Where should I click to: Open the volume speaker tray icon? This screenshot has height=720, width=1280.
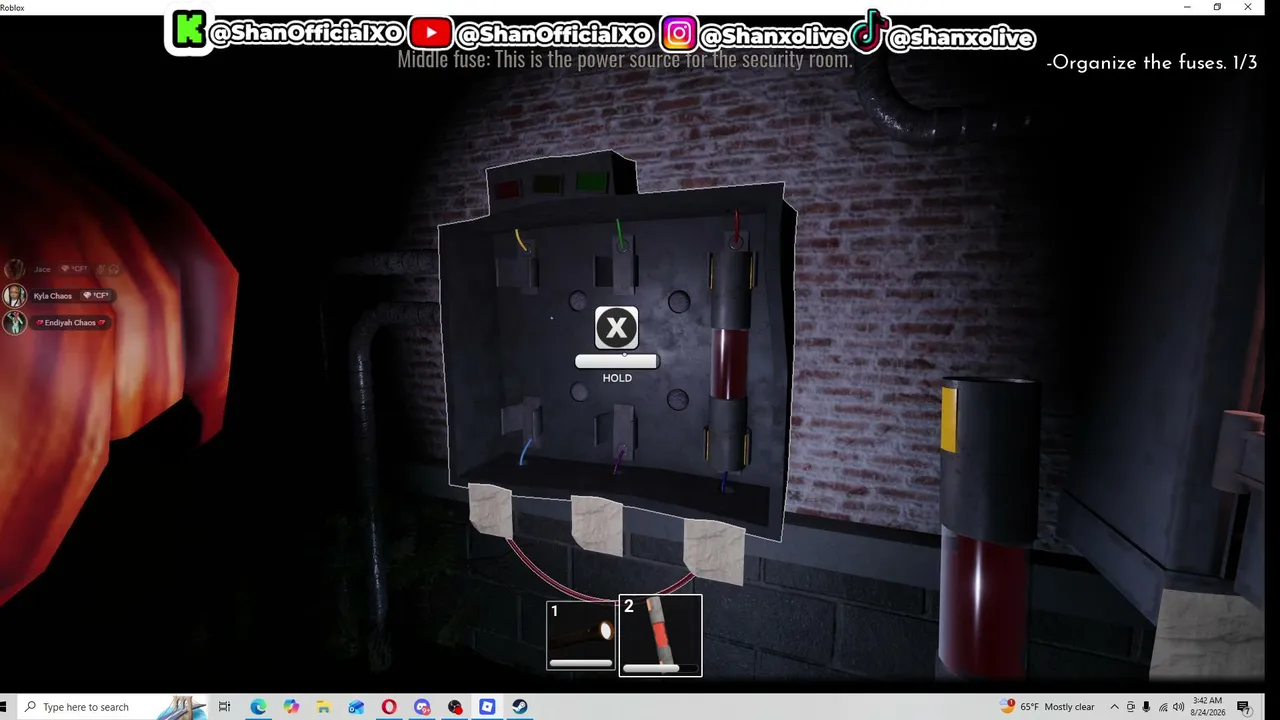[x=1177, y=707]
